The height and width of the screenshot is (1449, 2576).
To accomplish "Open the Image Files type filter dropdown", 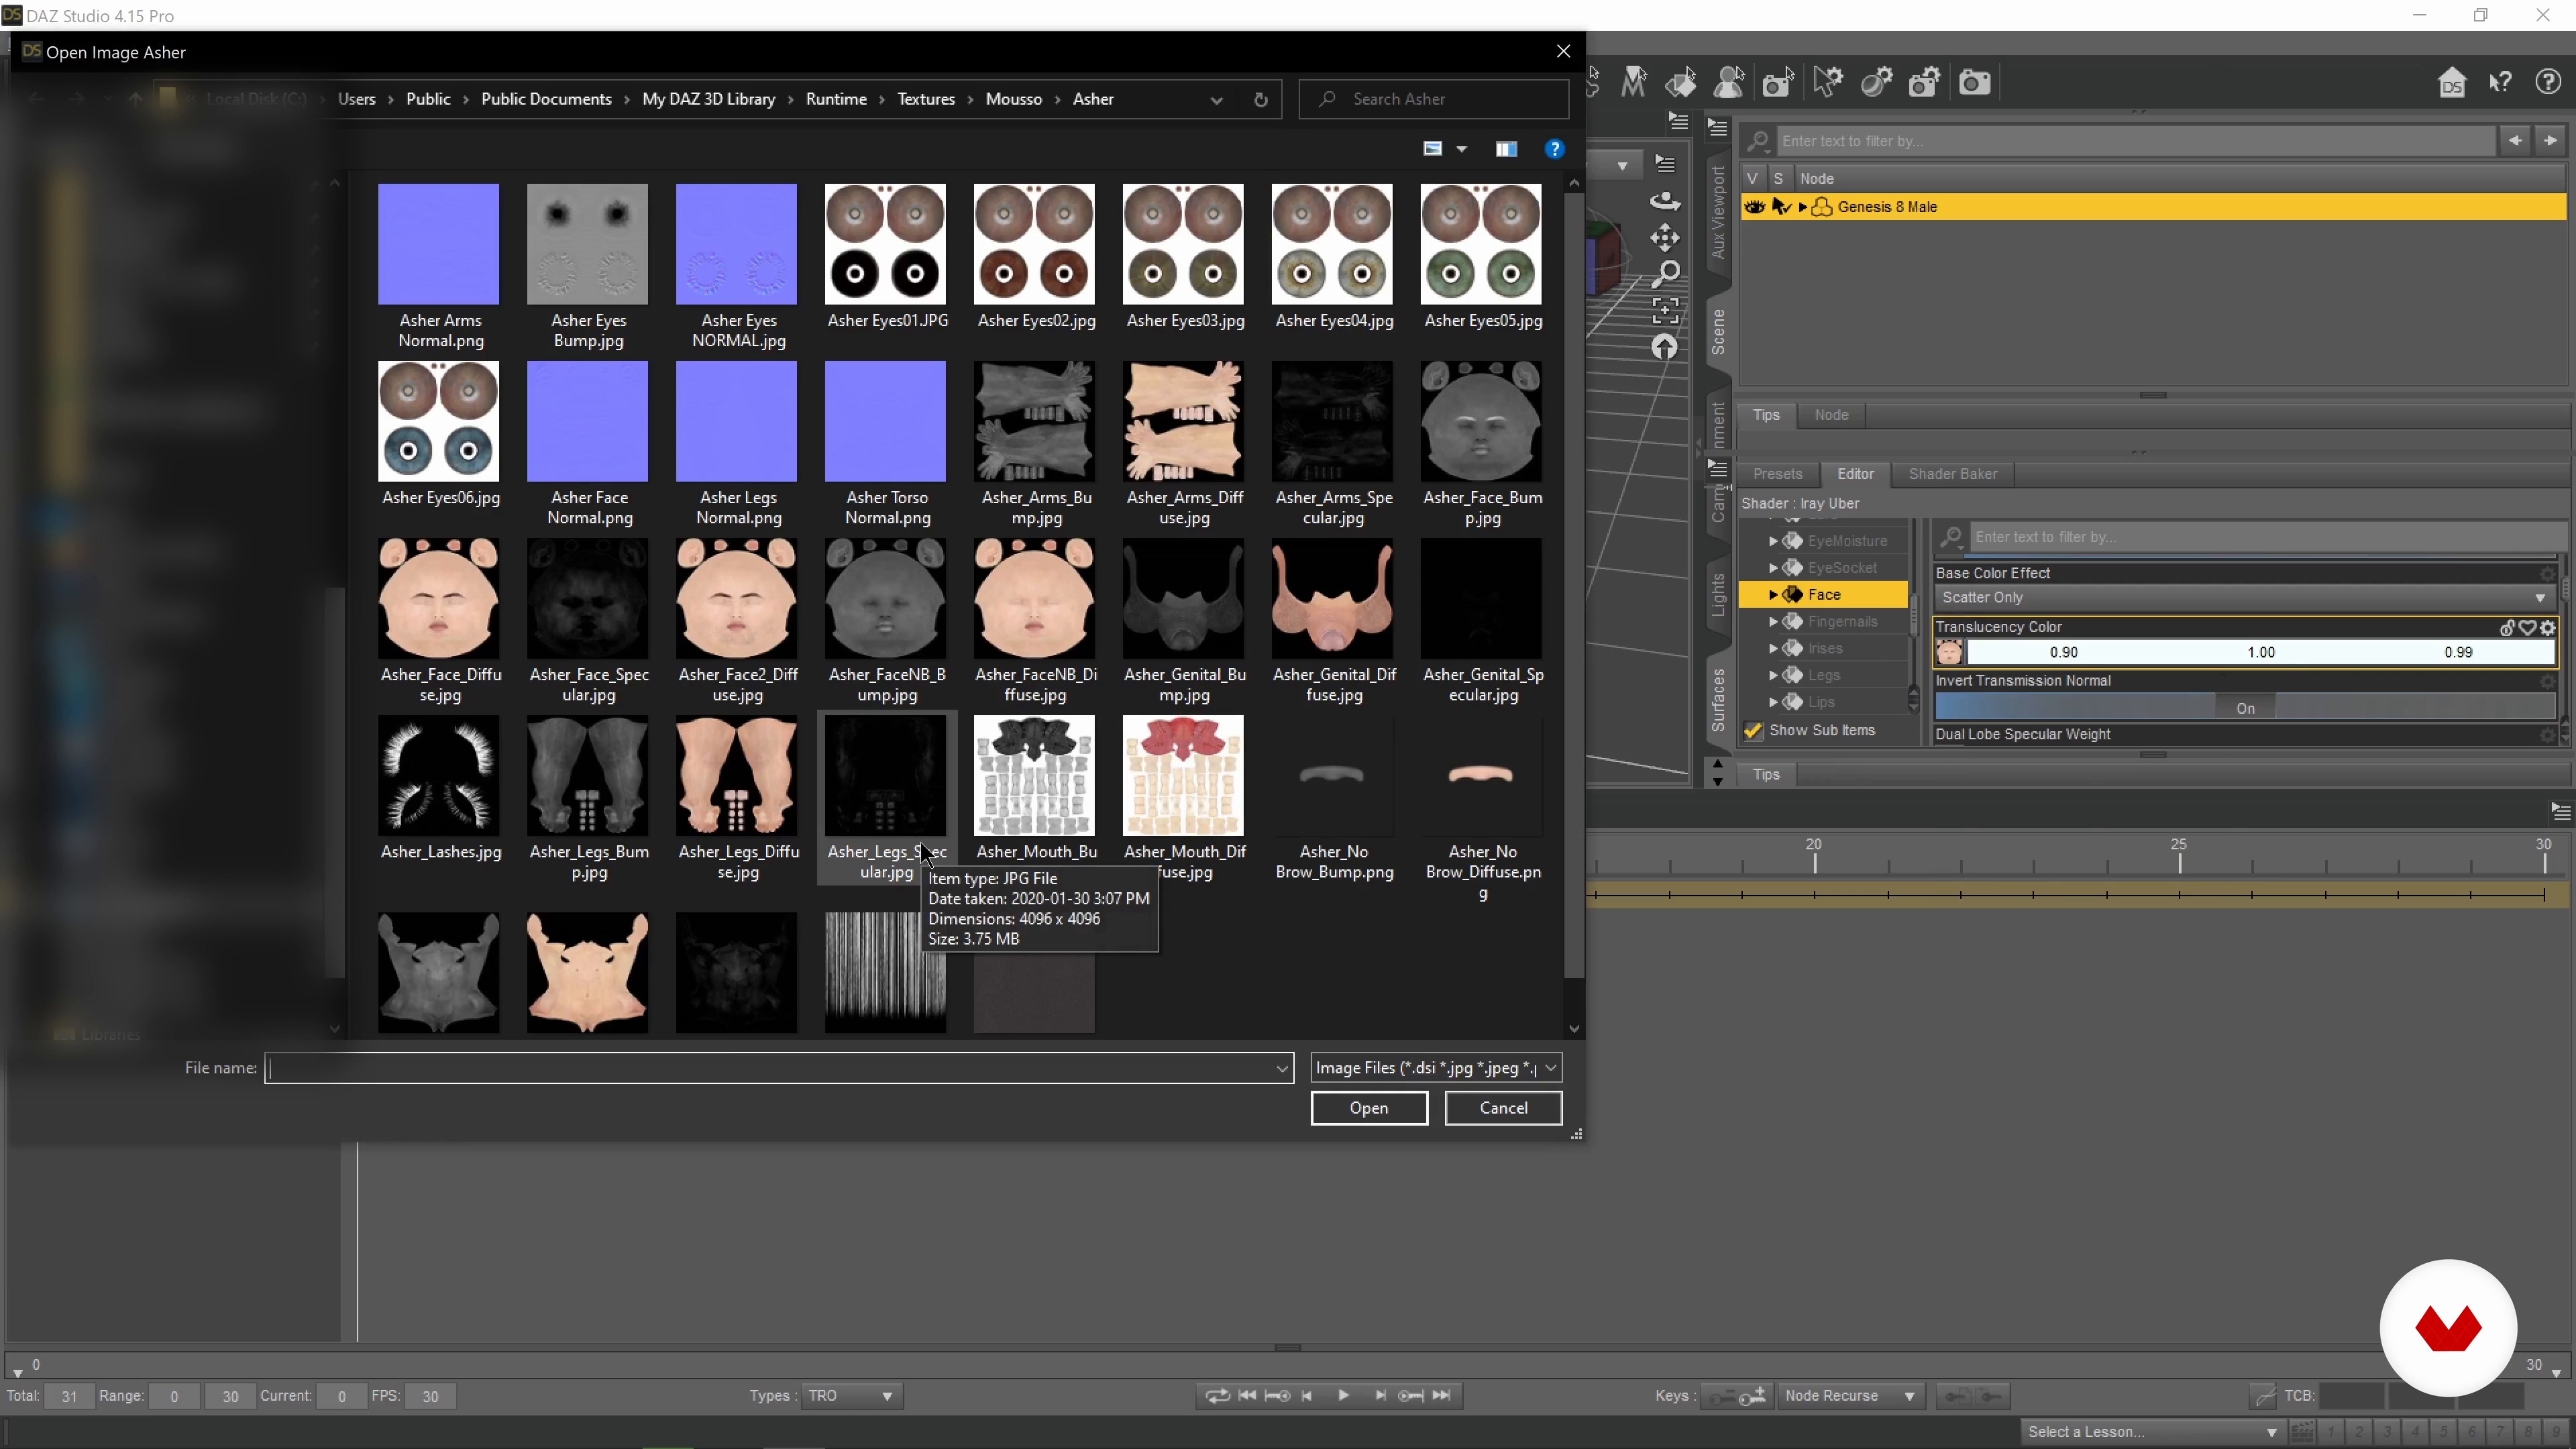I will click(x=1436, y=1068).
